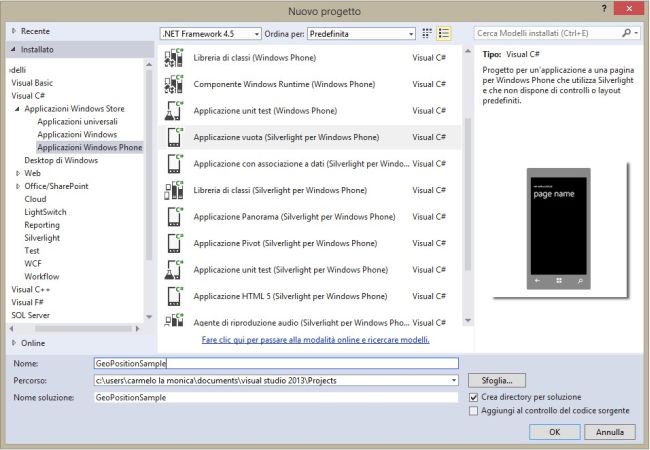650x450 pixels.
Task: Select Visual F# in the tree
Action: pyautogui.click(x=27, y=302)
